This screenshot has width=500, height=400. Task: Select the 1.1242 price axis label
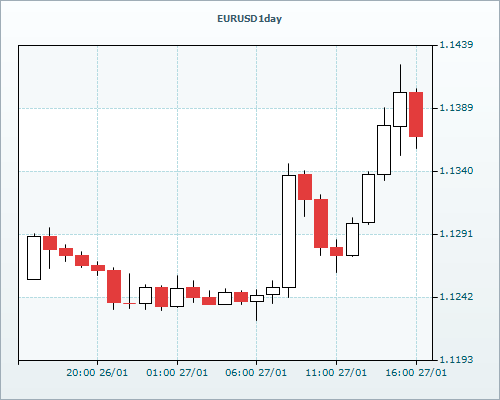click(x=456, y=297)
